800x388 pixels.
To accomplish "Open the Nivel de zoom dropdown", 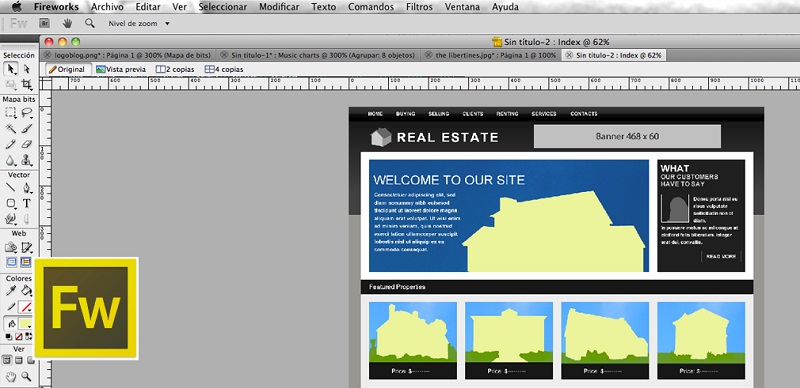I will [x=139, y=23].
